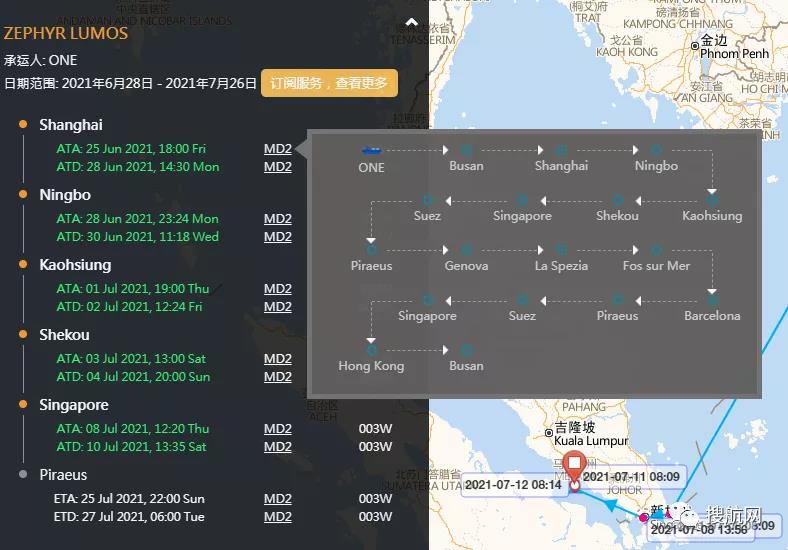The image size is (788, 550).
Task: Select the Barcelona port node icon
Action: [712, 300]
